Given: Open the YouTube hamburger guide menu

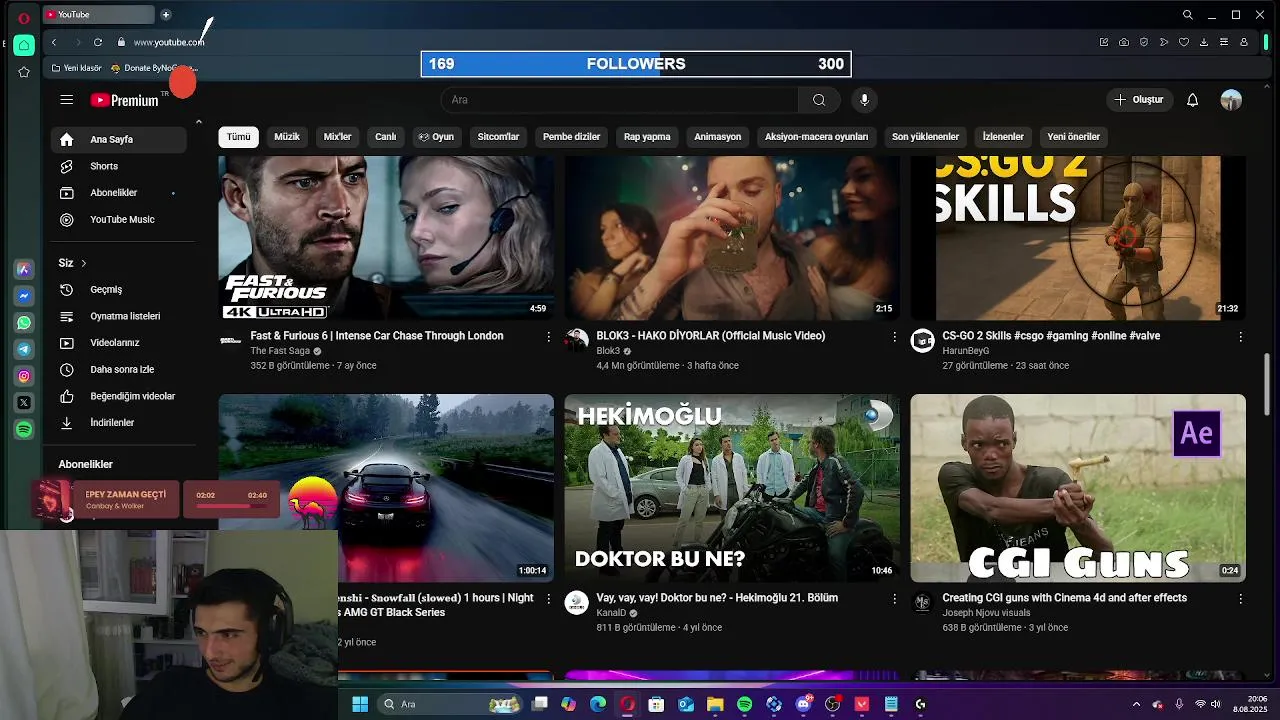Looking at the screenshot, I should 66,100.
